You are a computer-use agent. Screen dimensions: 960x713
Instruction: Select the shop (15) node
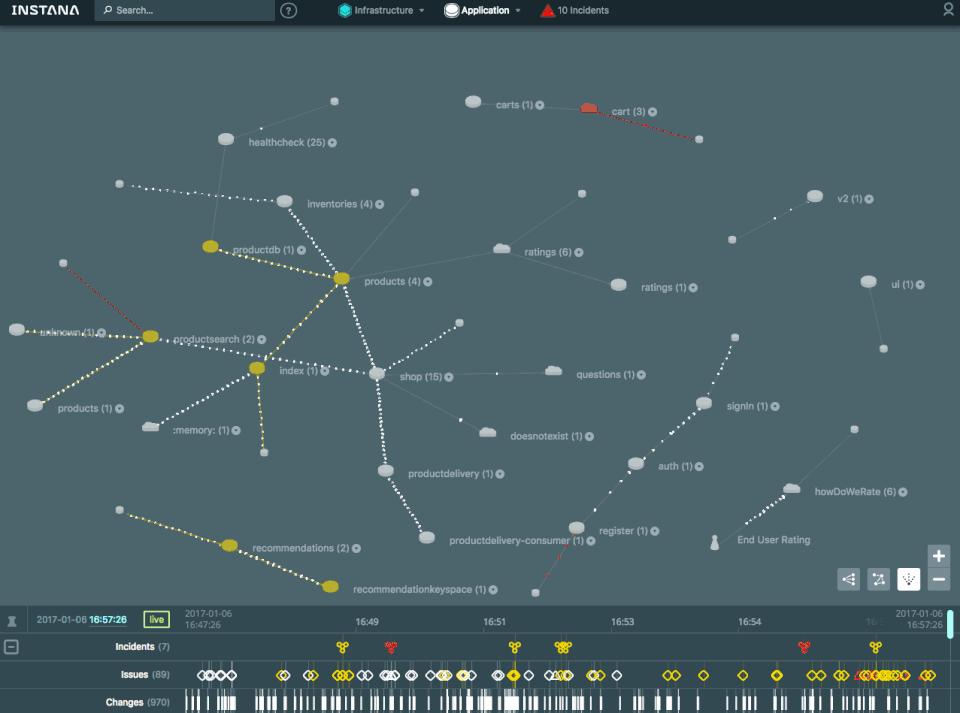click(x=377, y=373)
